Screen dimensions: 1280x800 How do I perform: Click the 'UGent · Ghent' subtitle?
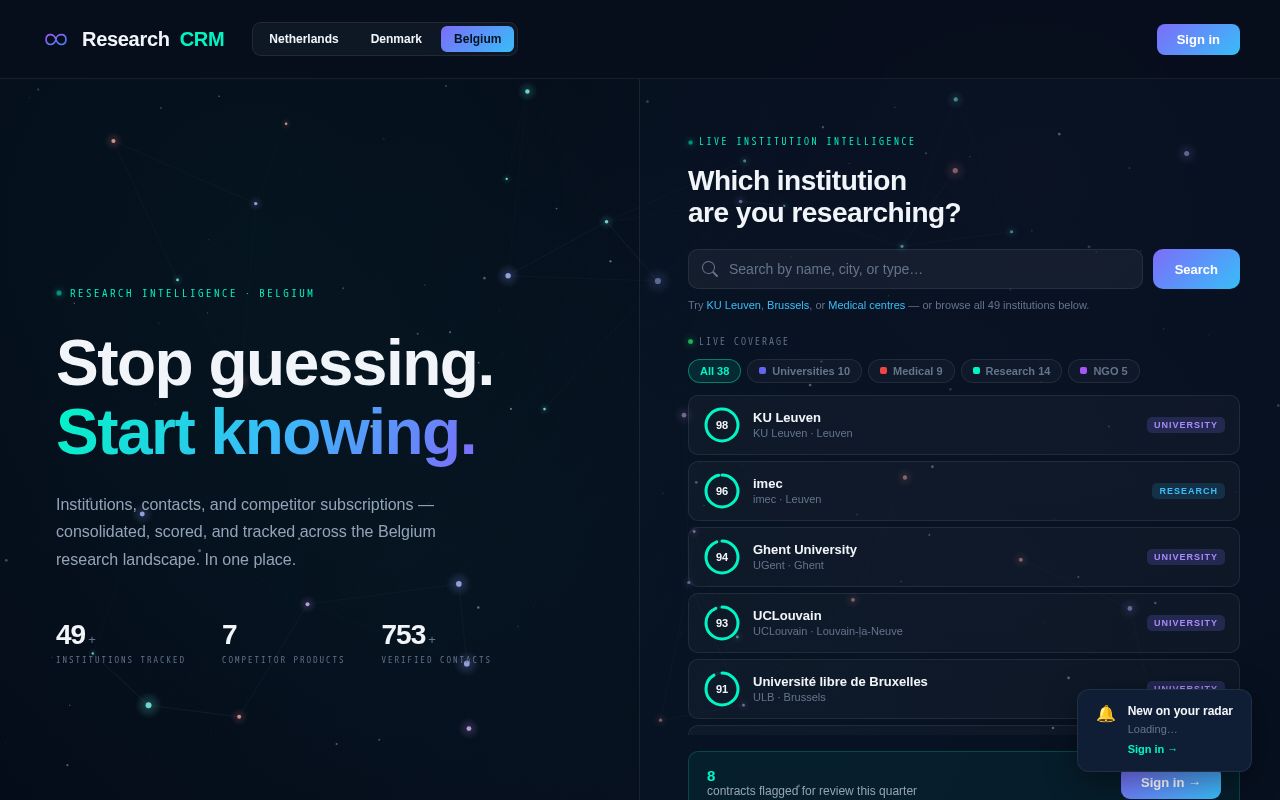(788, 565)
